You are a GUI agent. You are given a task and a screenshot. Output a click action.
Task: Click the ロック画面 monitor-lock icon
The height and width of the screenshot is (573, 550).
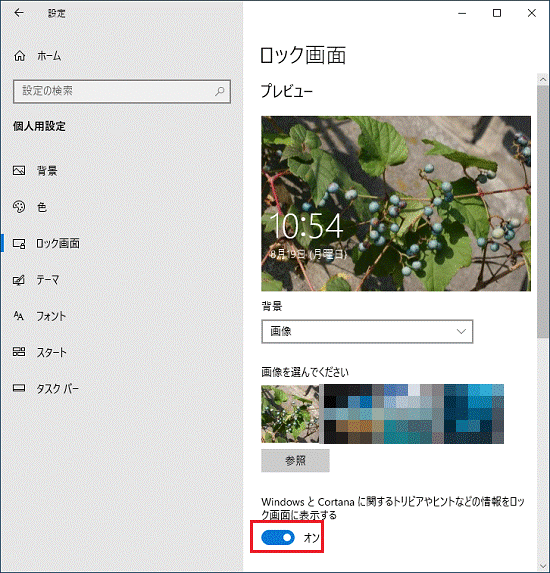[x=19, y=243]
